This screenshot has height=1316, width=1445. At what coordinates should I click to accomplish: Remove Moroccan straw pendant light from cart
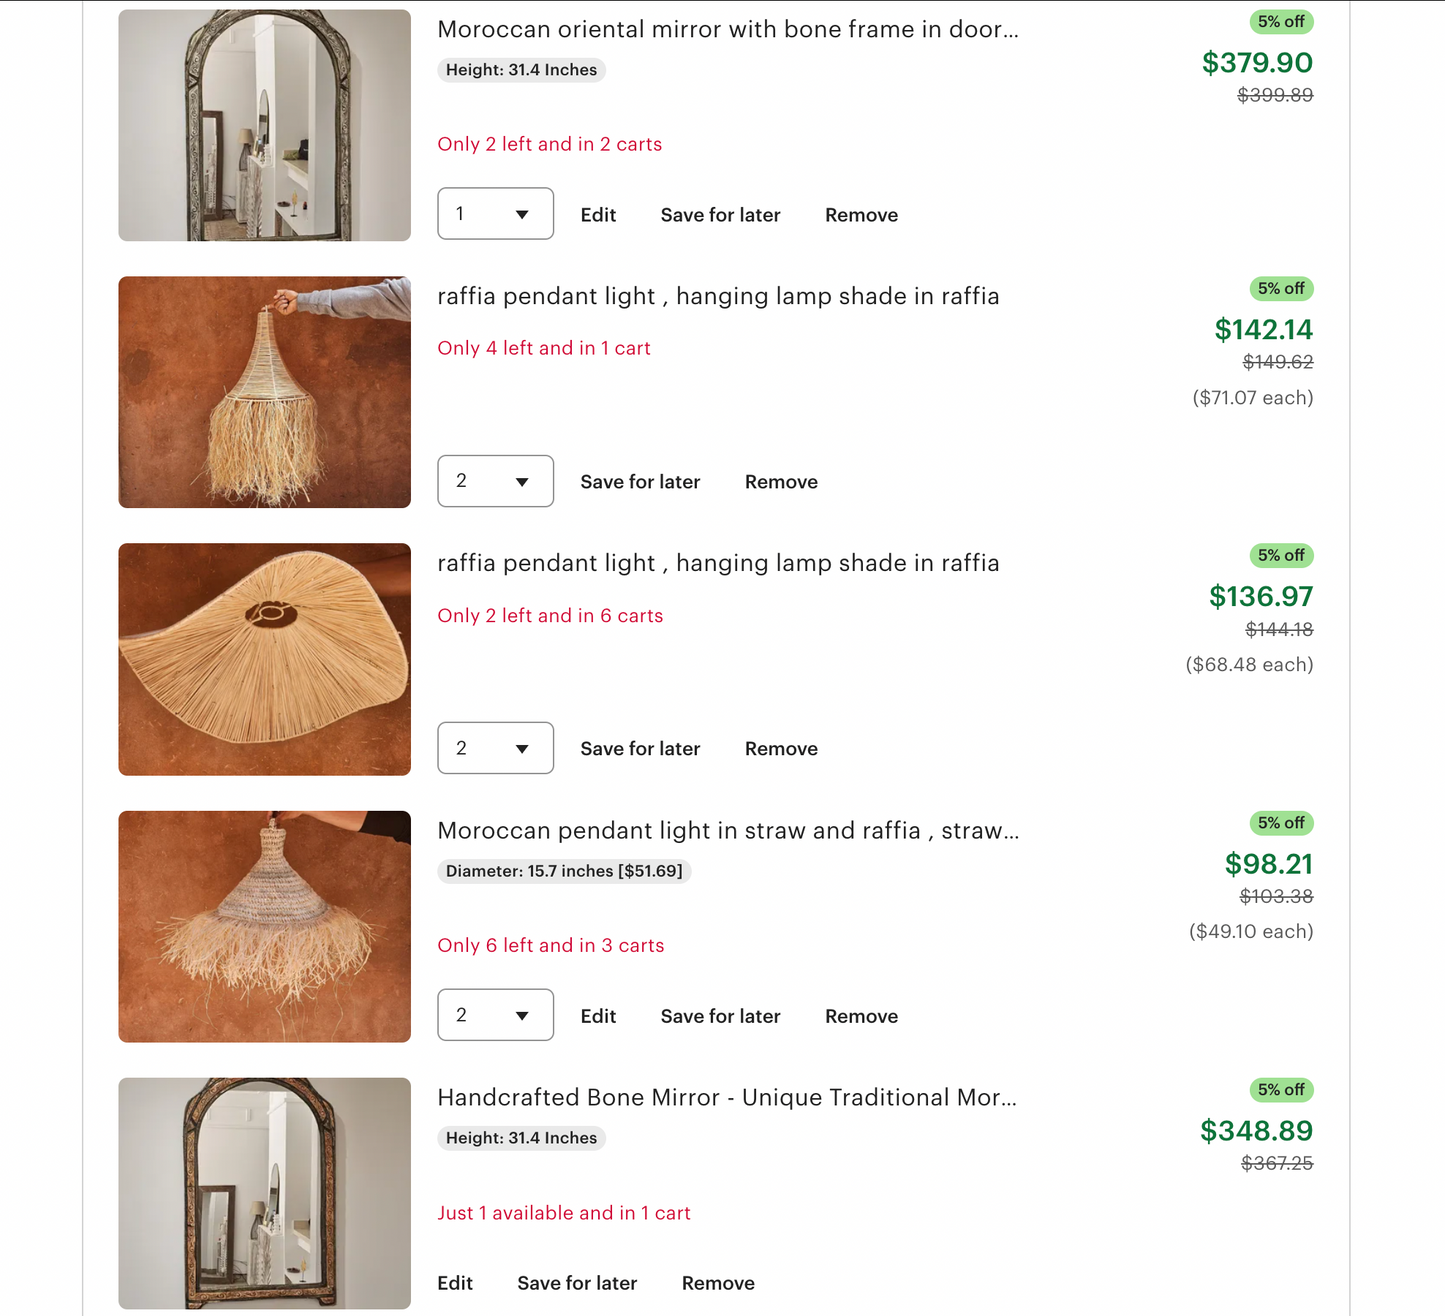point(861,1016)
